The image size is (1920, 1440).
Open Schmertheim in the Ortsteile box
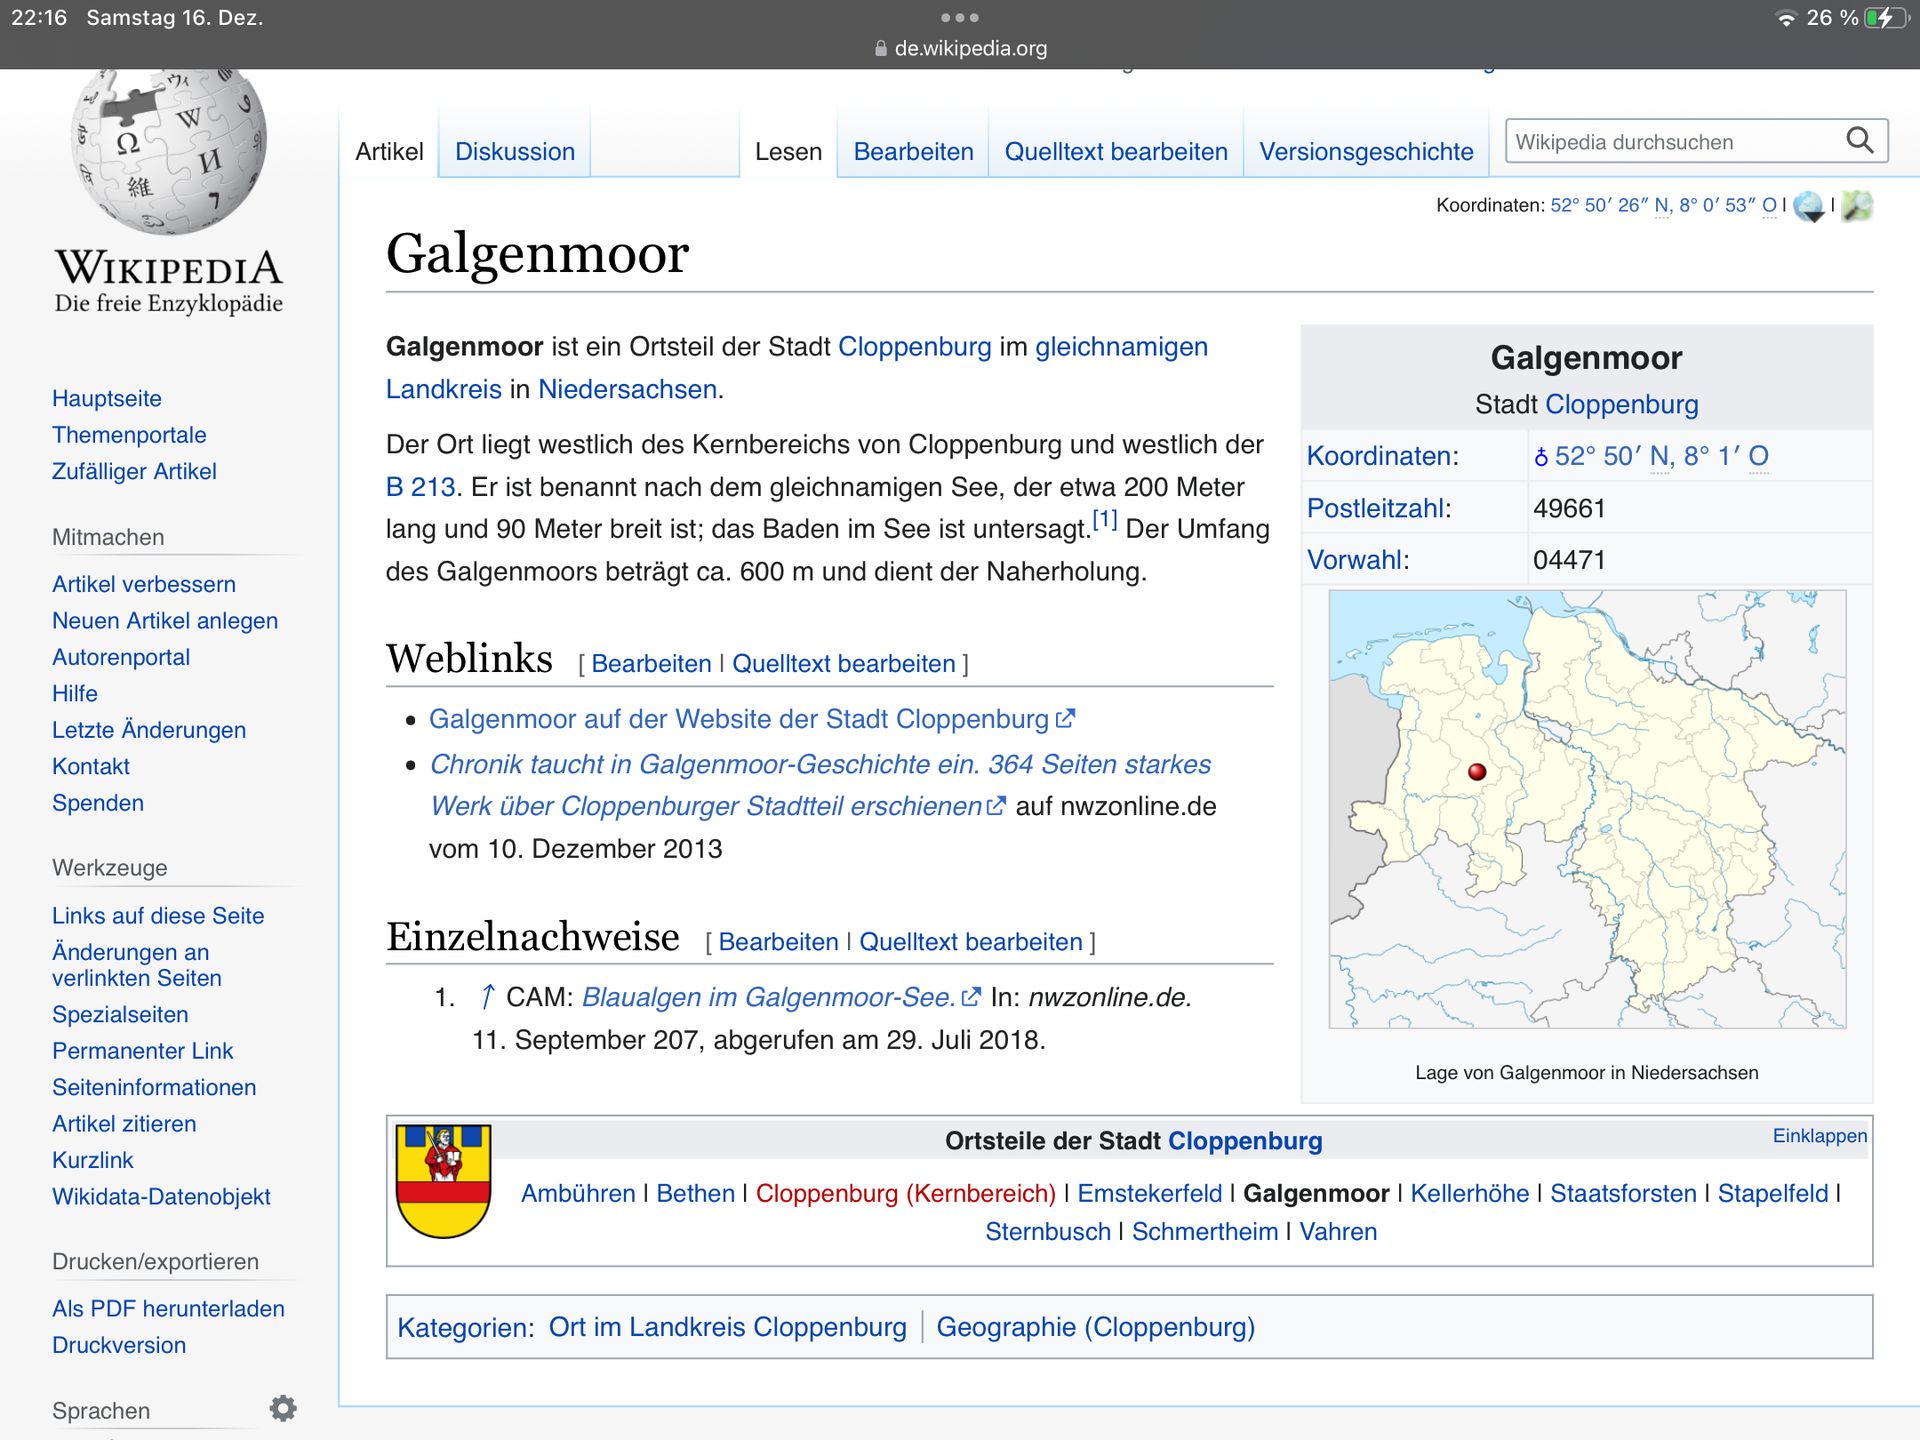(x=1205, y=1232)
